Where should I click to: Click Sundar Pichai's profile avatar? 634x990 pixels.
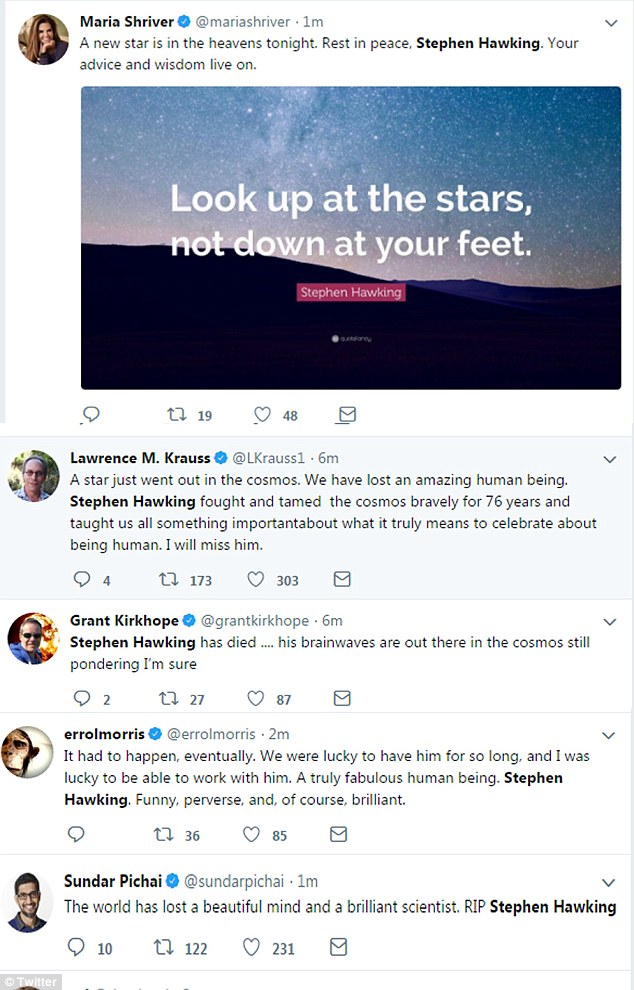pyautogui.click(x=32, y=901)
